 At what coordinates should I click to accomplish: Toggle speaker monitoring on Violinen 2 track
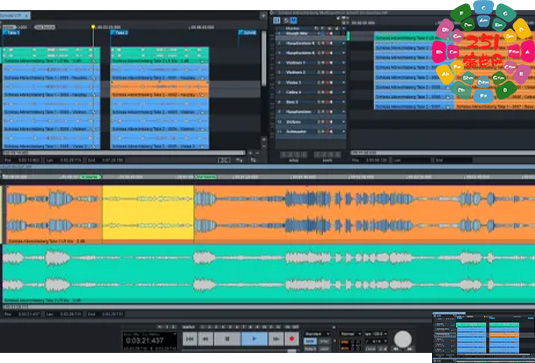click(x=331, y=73)
